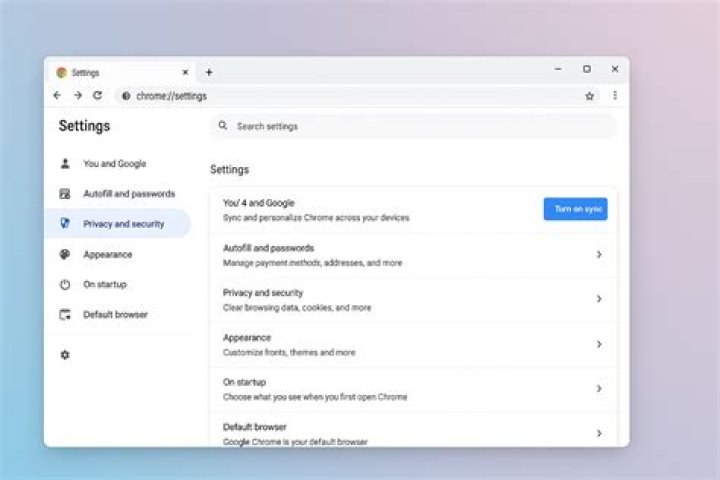
Task: Click the power icon for On startup
Action: 65,284
